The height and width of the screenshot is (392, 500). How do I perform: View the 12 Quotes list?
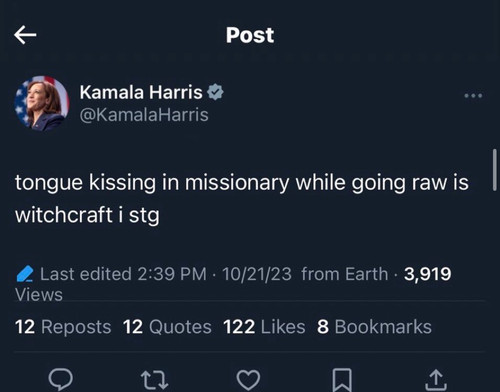(x=167, y=327)
